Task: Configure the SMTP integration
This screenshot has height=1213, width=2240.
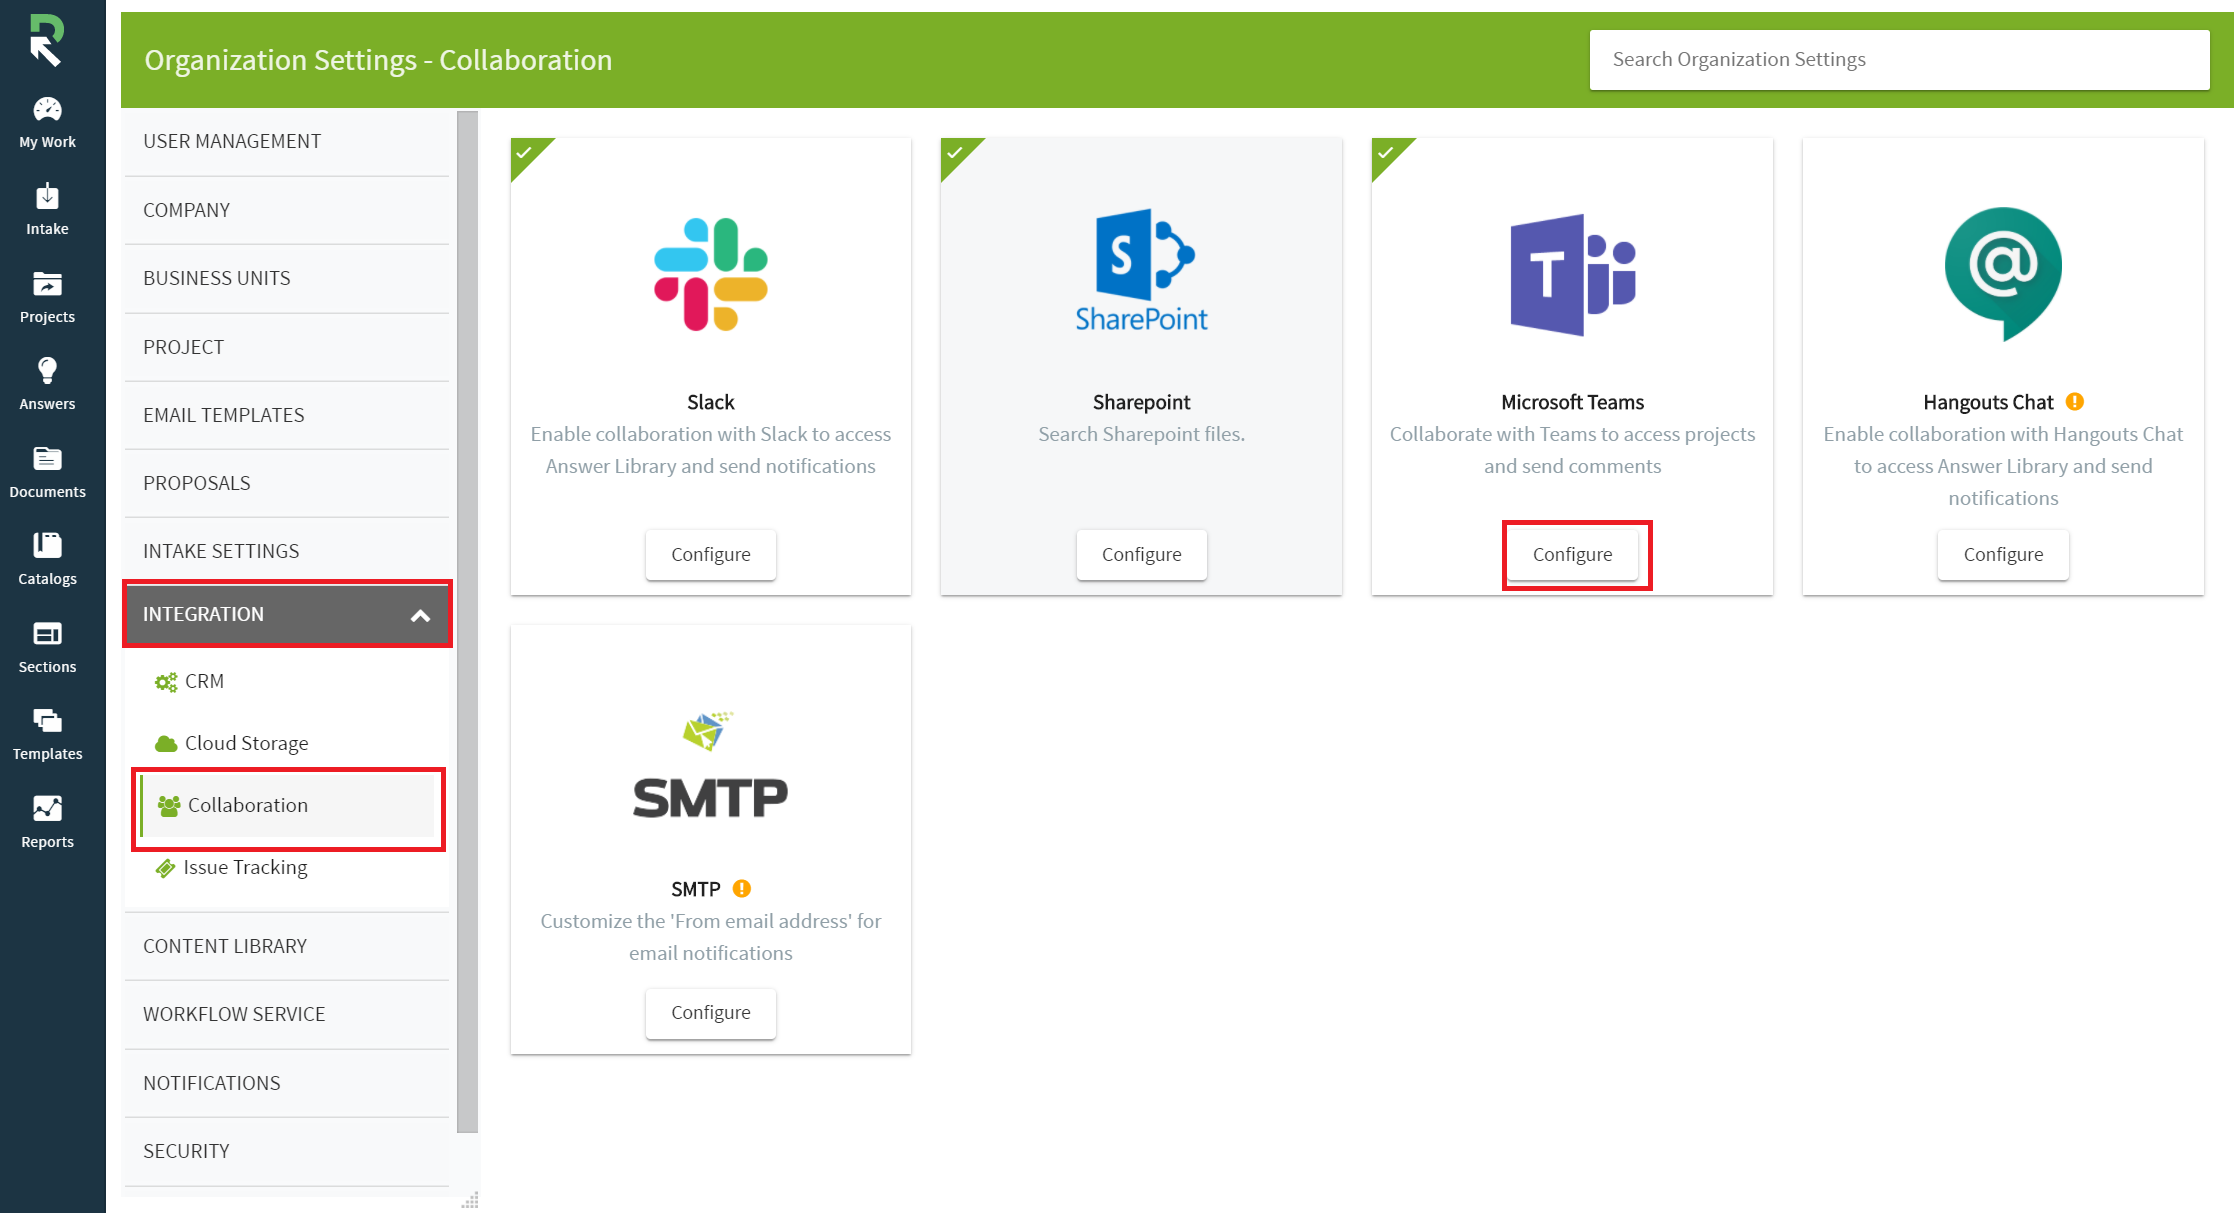Action: (x=711, y=1013)
